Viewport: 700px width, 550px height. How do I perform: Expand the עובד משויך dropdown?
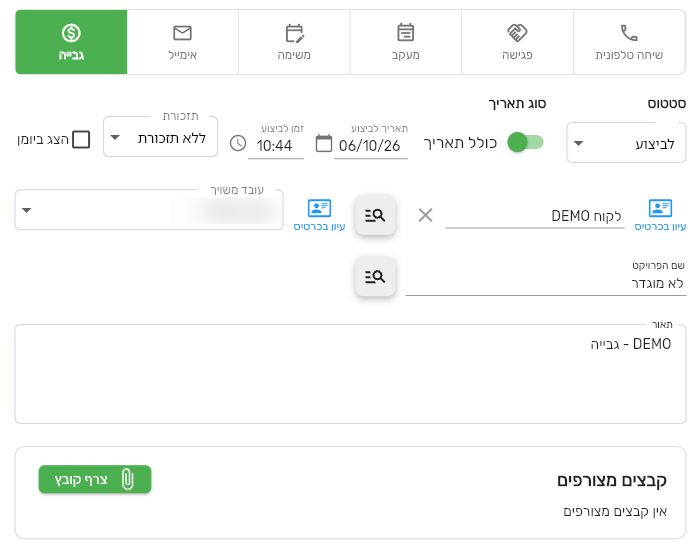tap(149, 210)
